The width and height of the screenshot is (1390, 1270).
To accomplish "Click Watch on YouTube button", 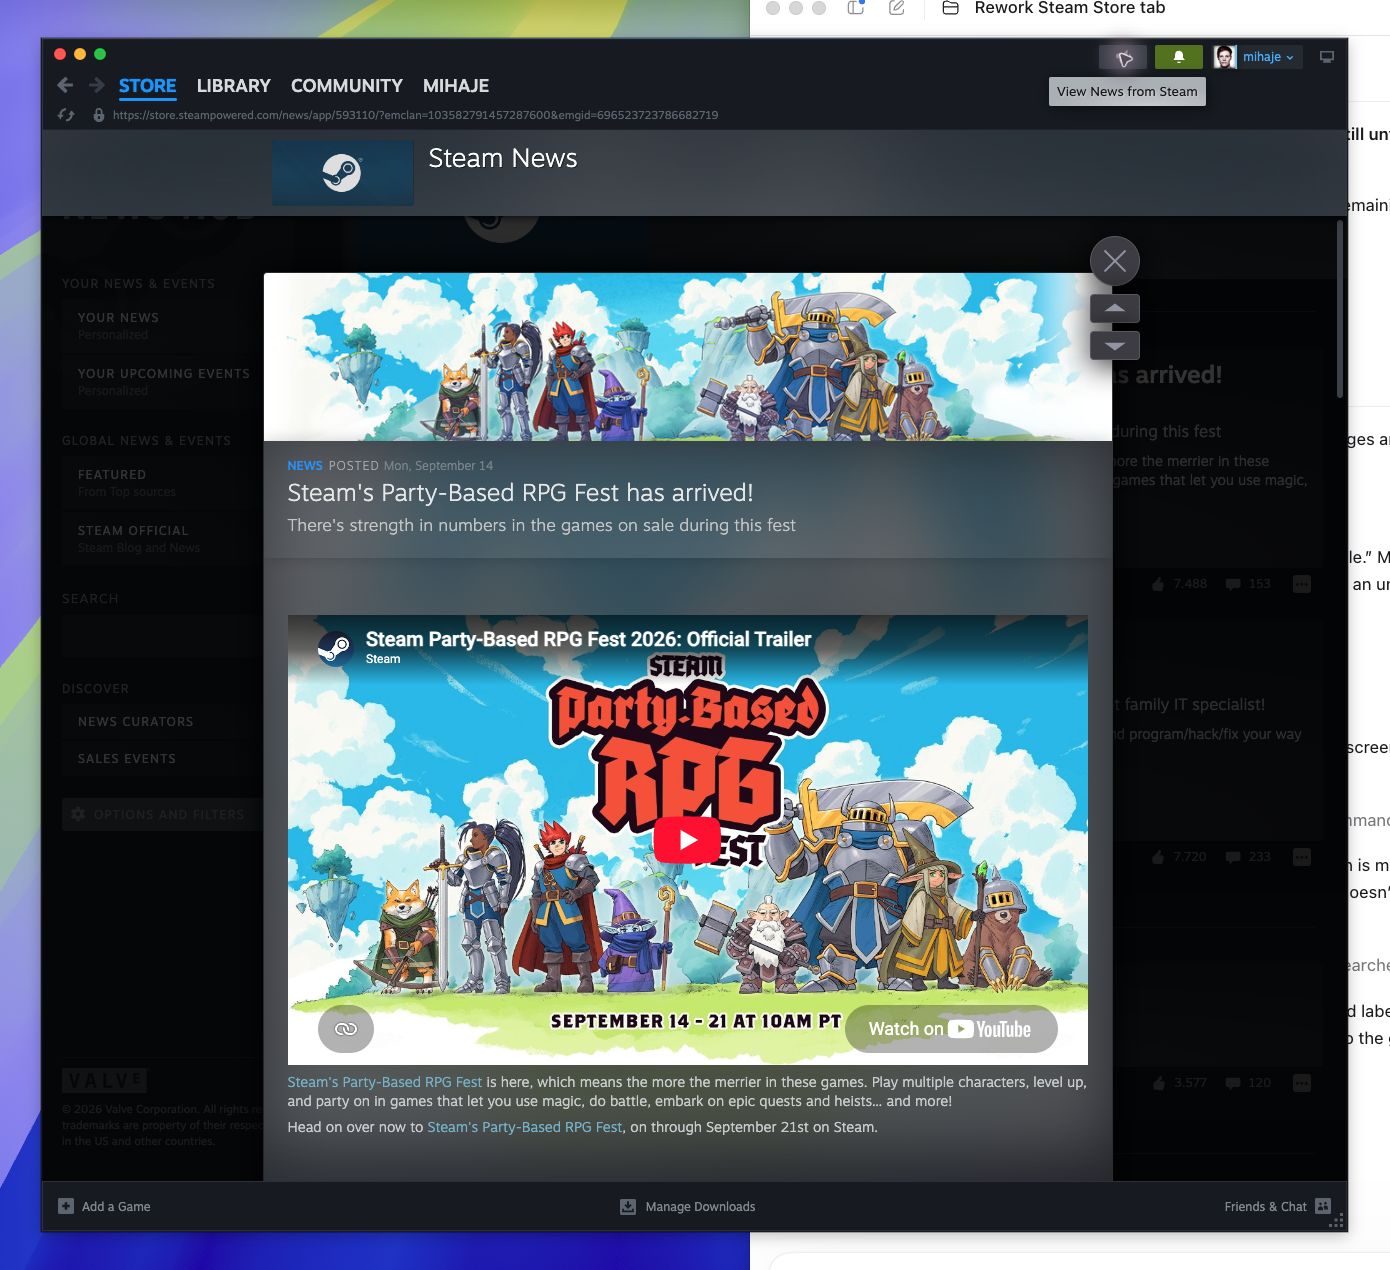I will (951, 1029).
